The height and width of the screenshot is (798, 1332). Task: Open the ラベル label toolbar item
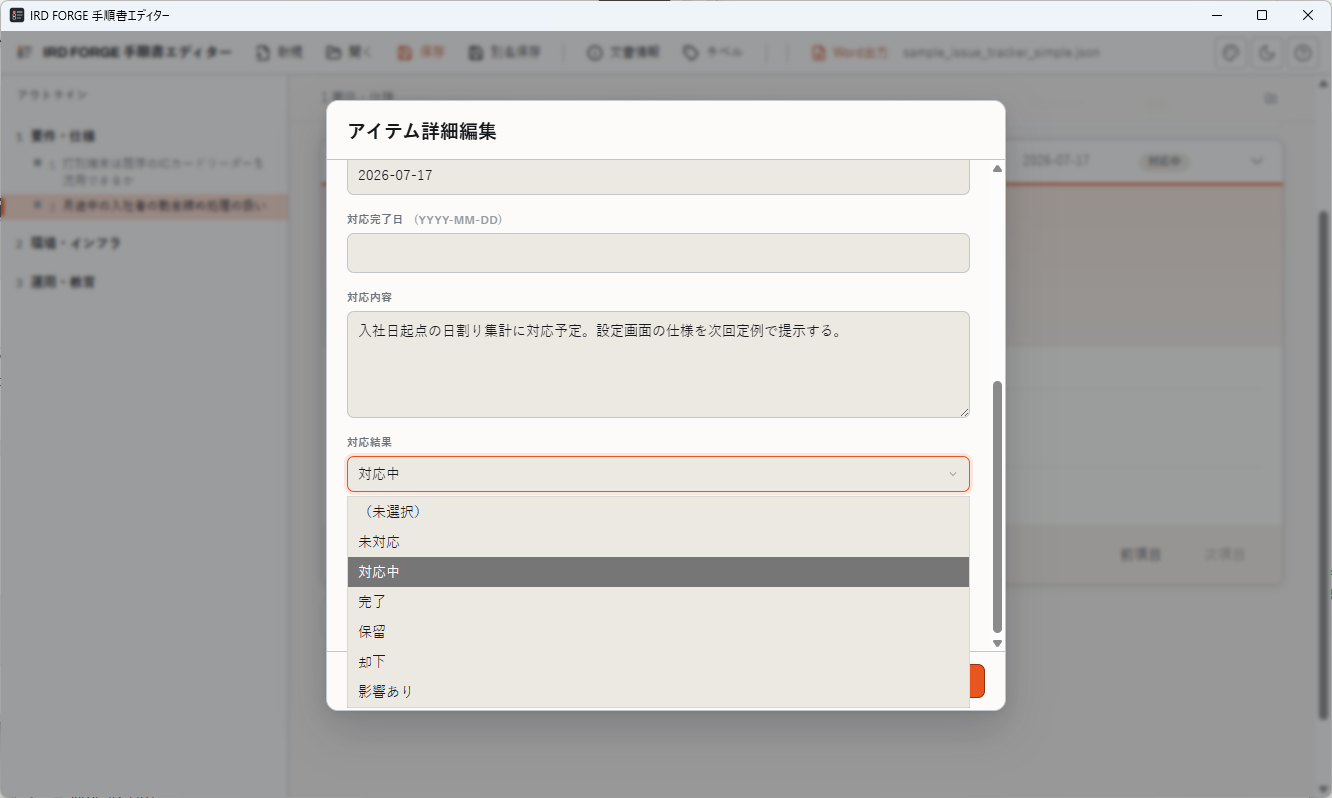713,53
